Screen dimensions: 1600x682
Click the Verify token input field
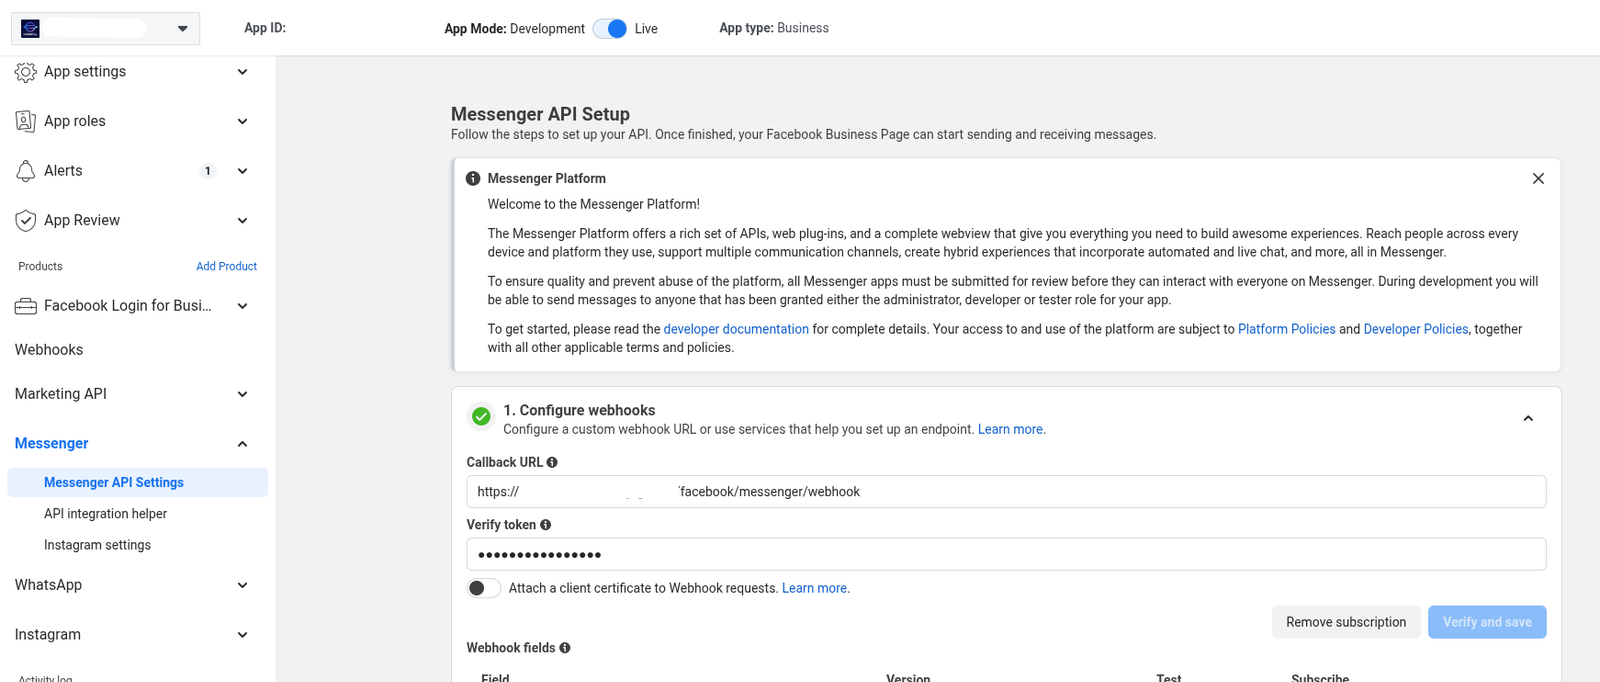click(x=1006, y=554)
